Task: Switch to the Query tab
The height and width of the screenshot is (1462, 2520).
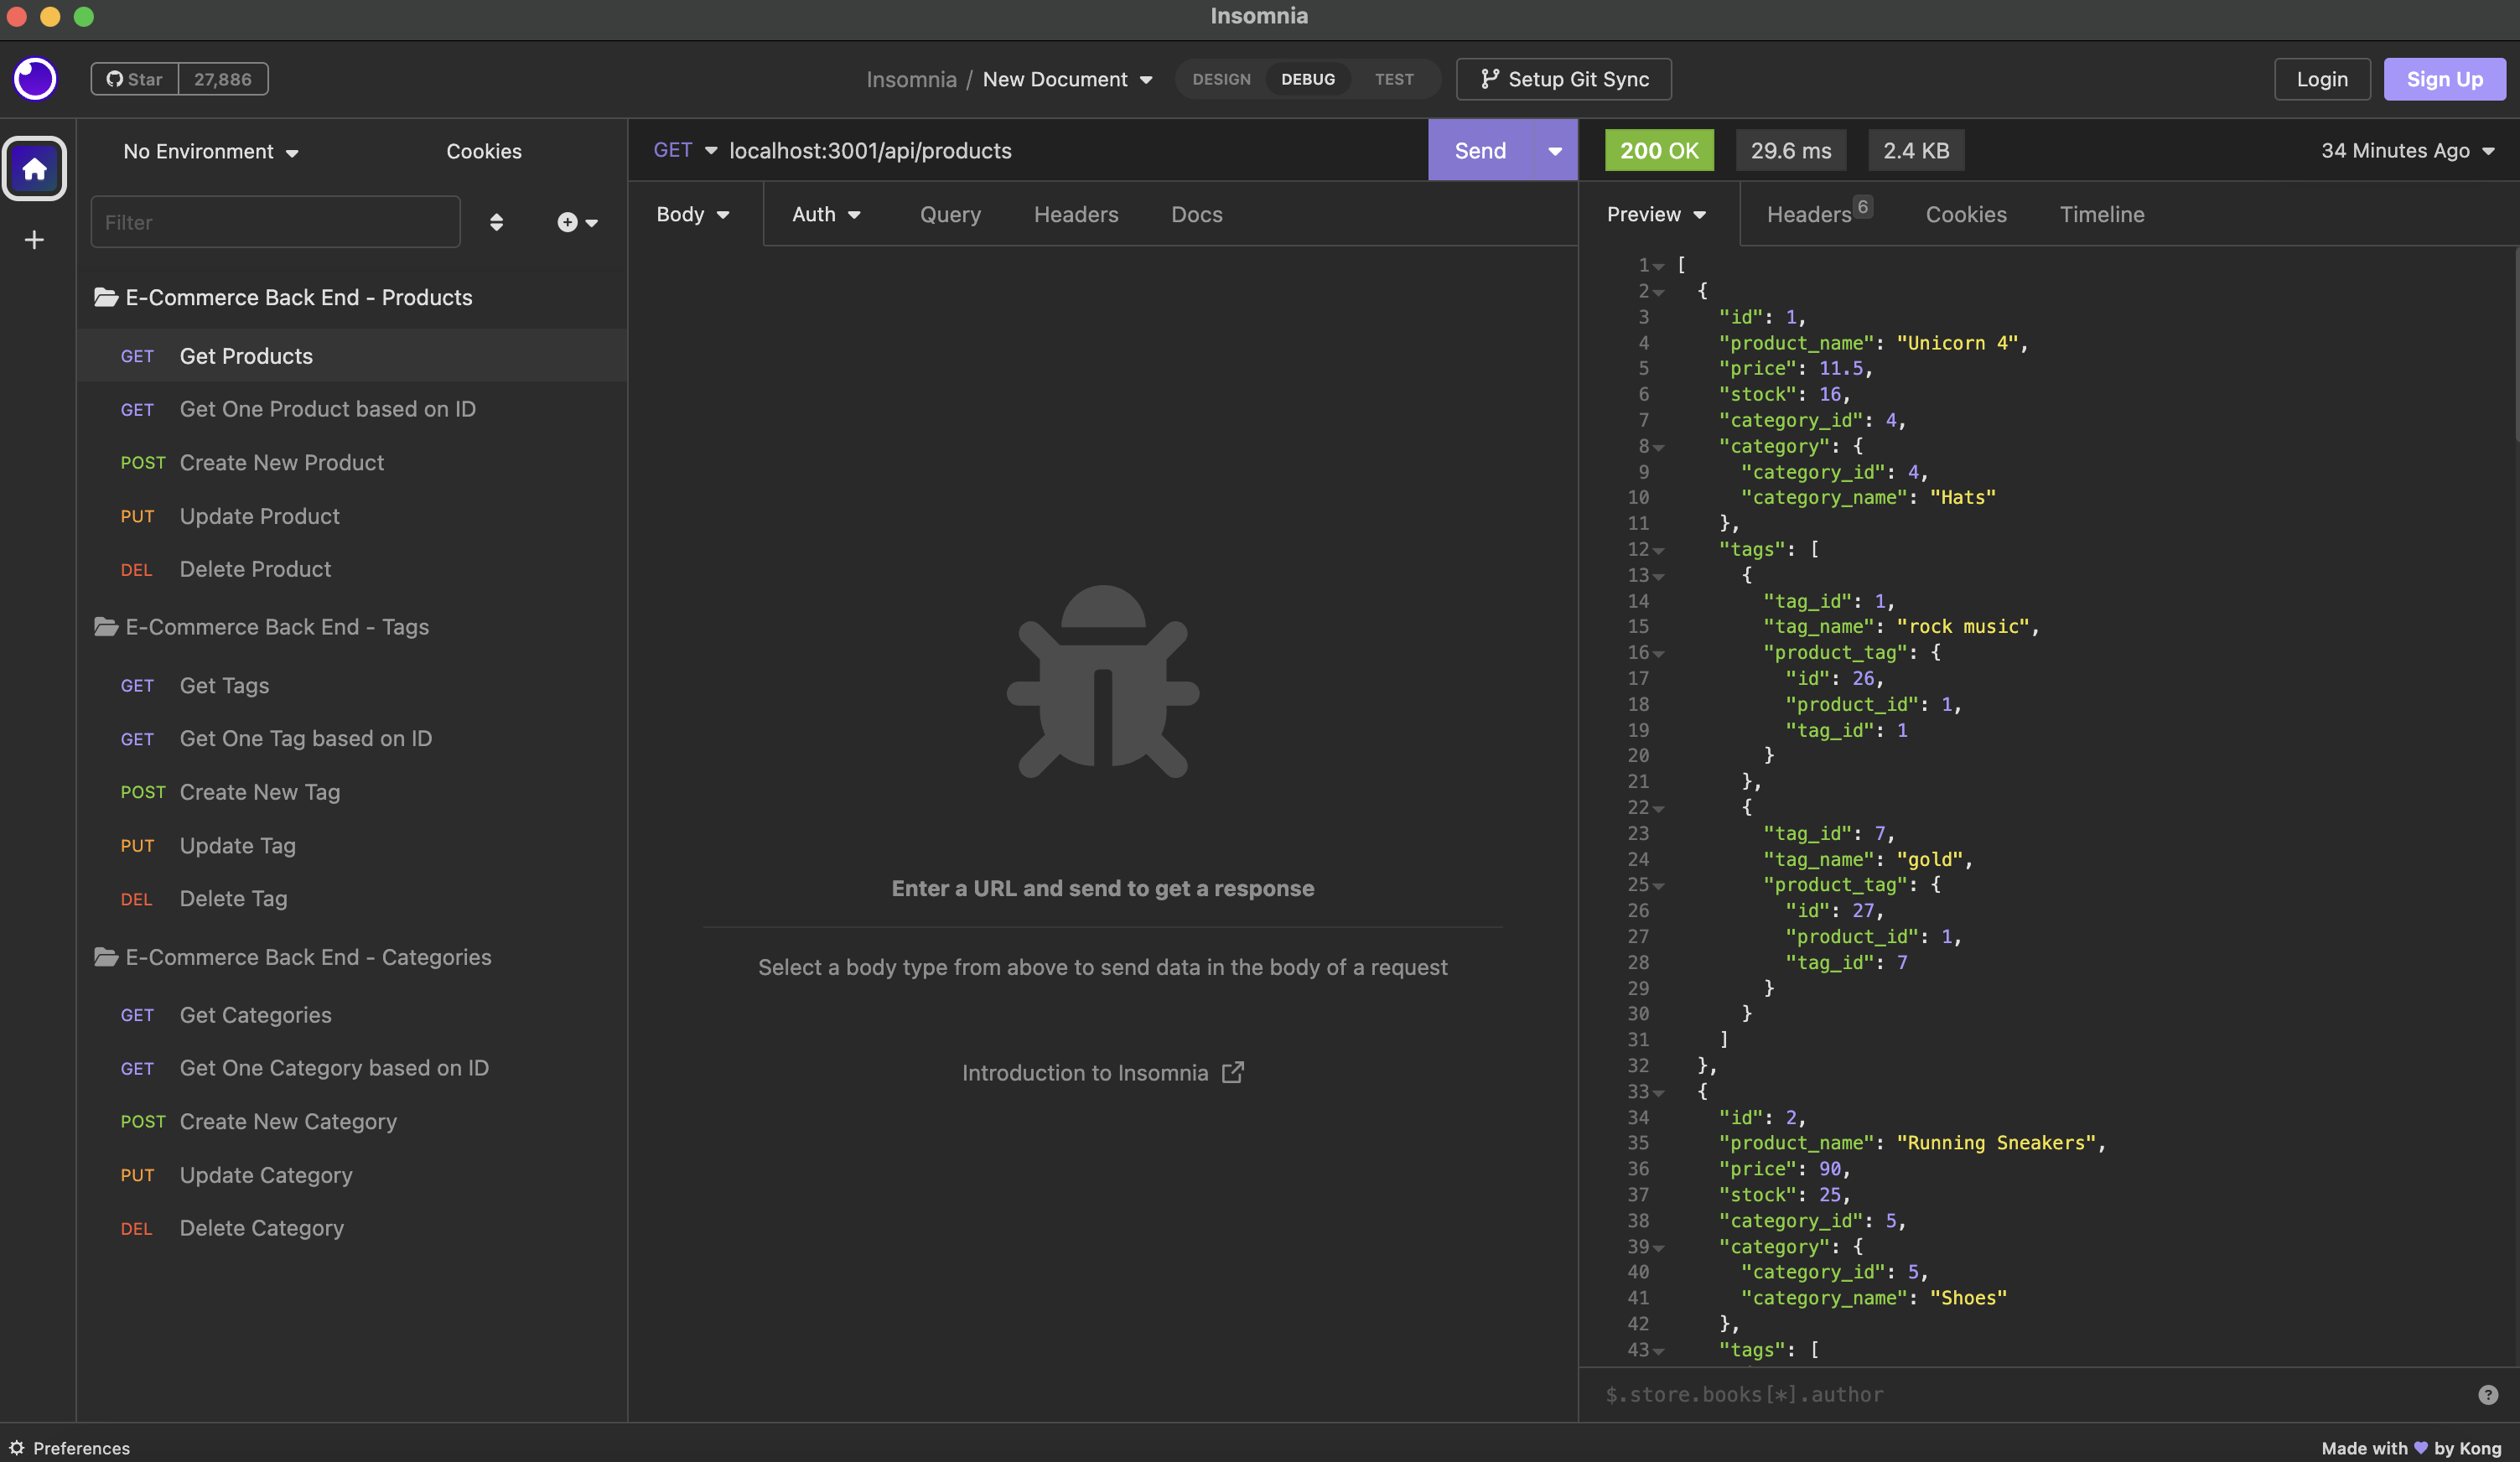Action: point(949,214)
